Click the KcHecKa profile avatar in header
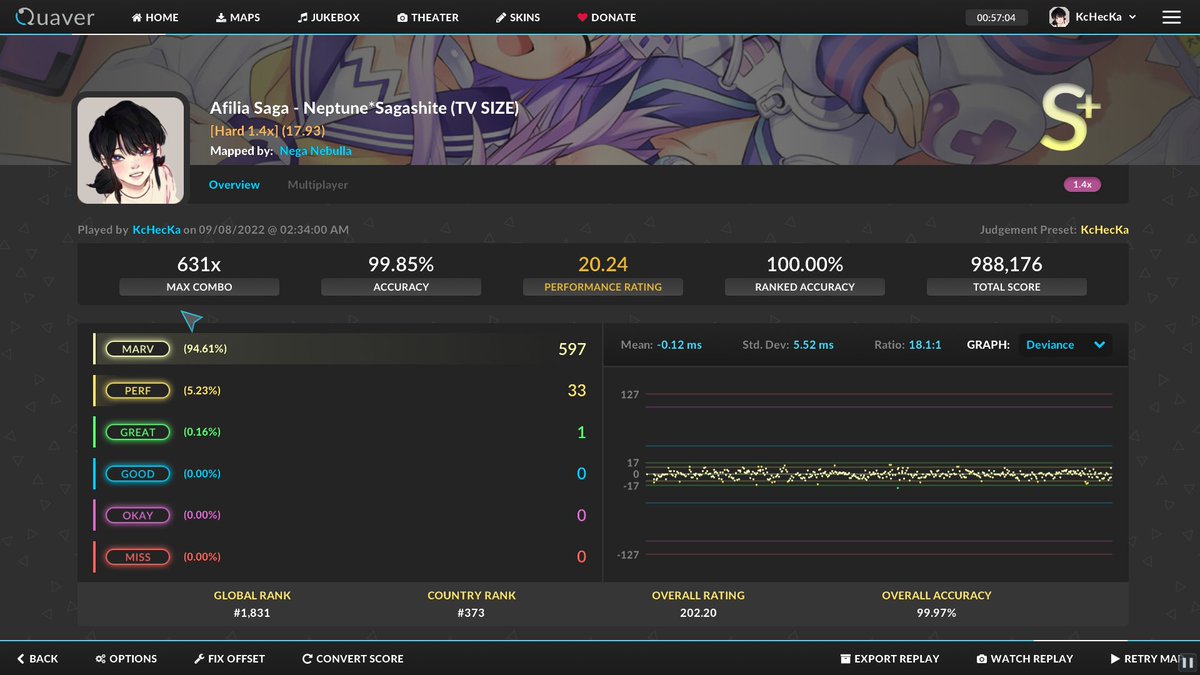The height and width of the screenshot is (675, 1200). (1058, 17)
